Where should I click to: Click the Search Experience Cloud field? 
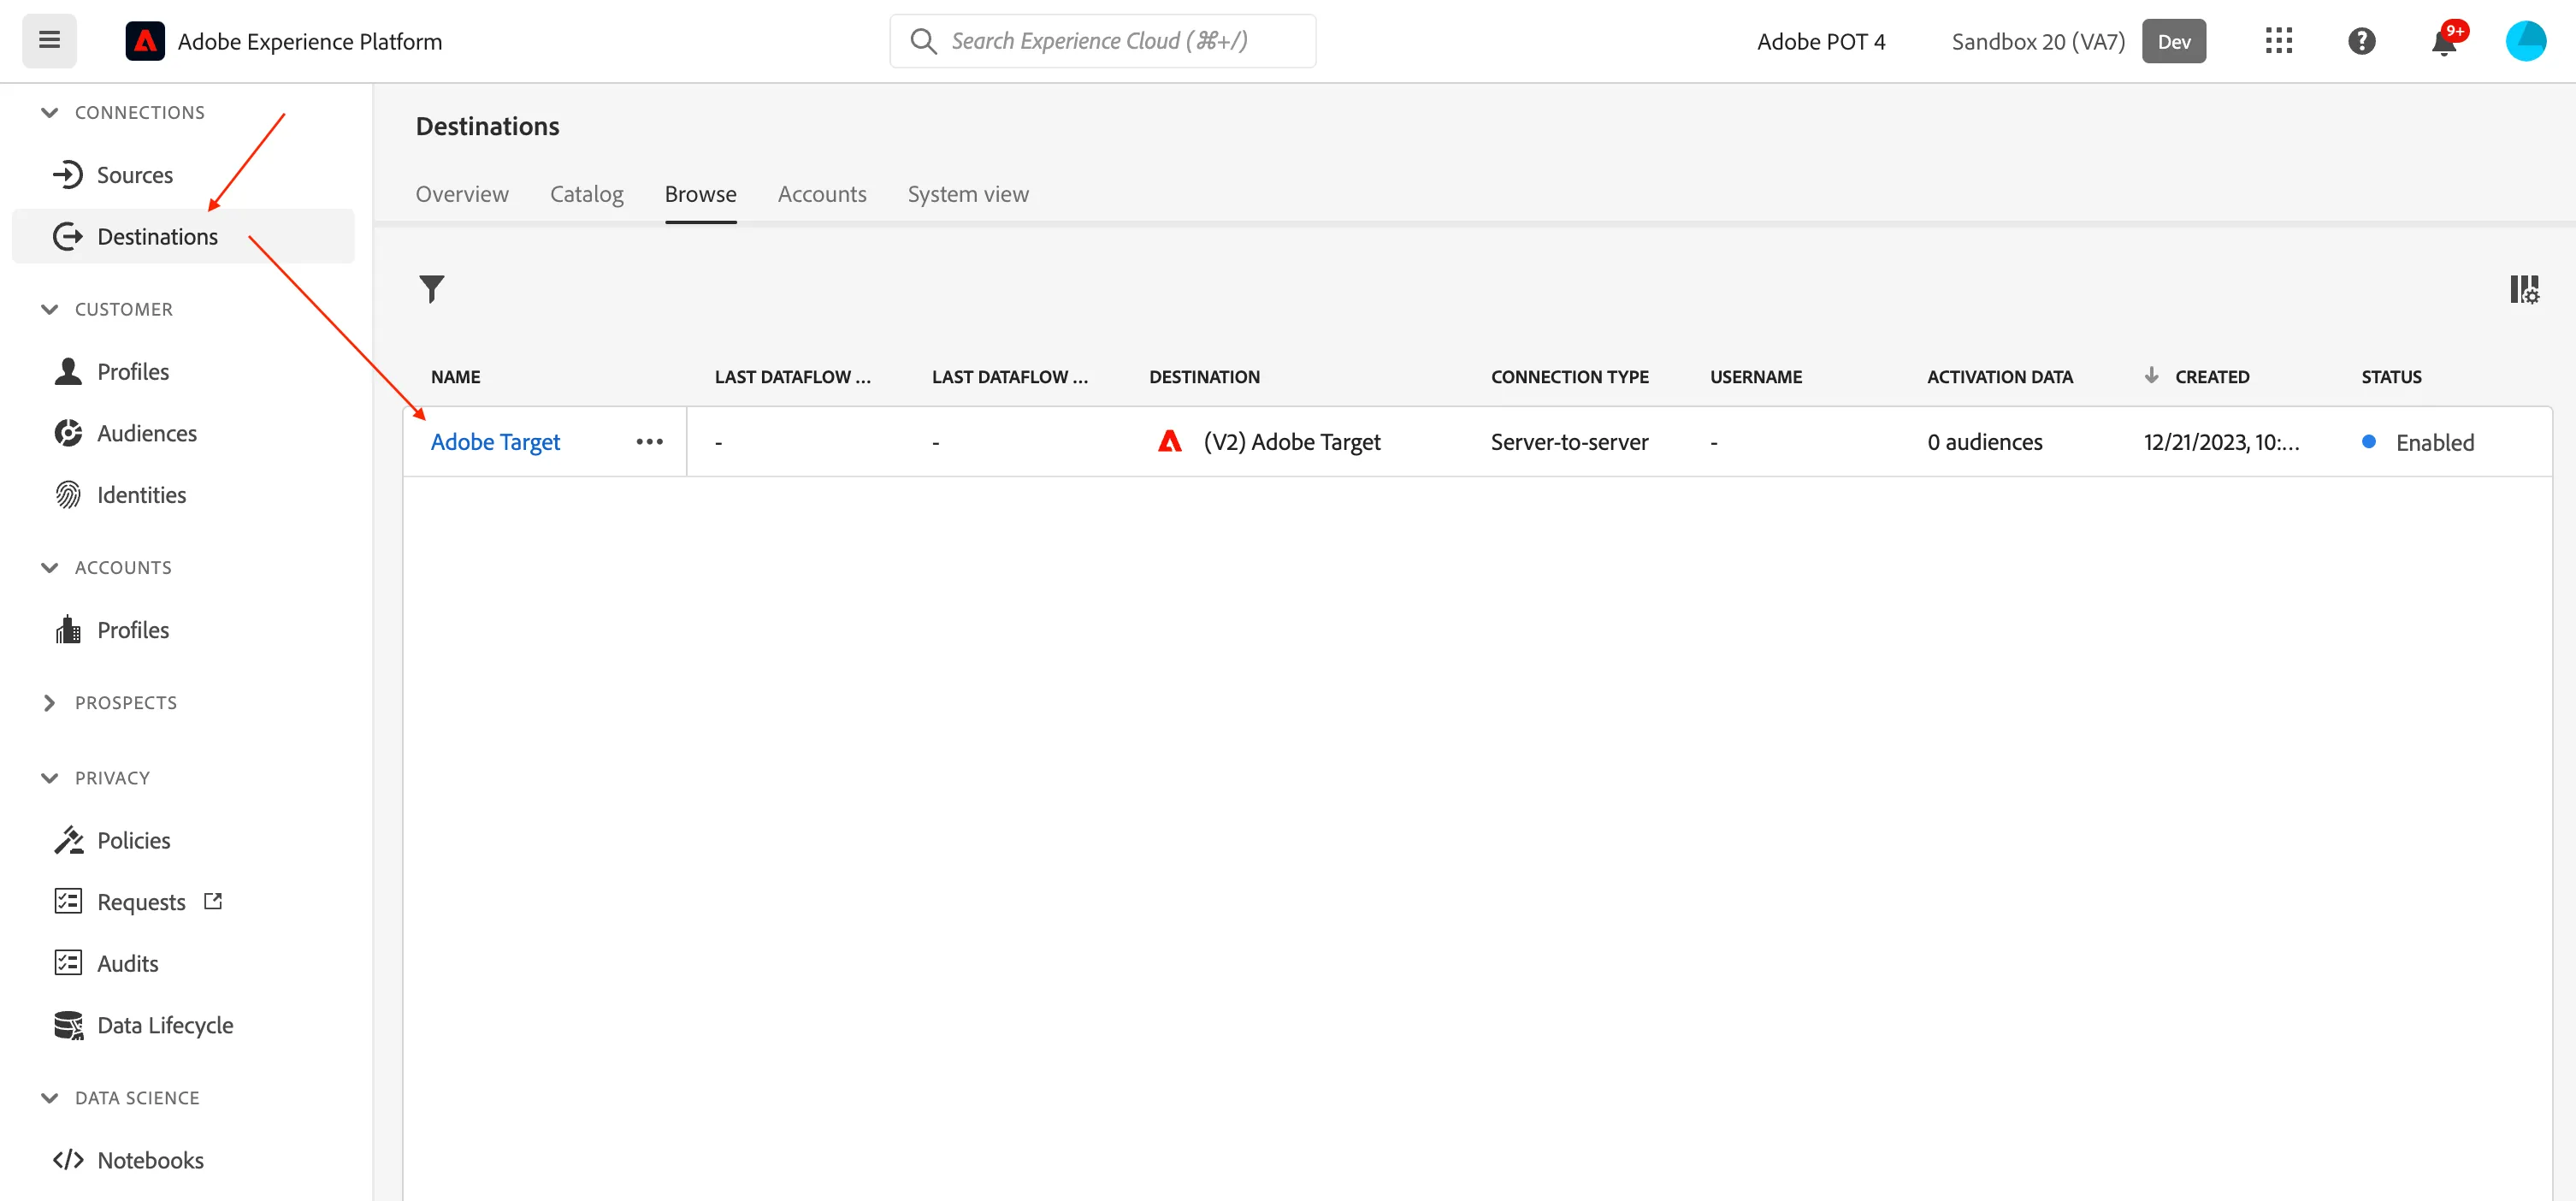tap(1102, 41)
